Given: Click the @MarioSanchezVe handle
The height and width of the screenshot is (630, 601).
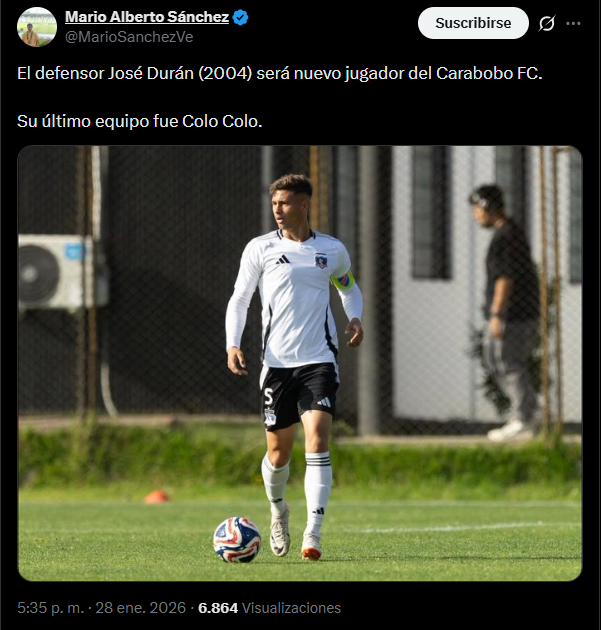Looking at the screenshot, I should point(129,37).
